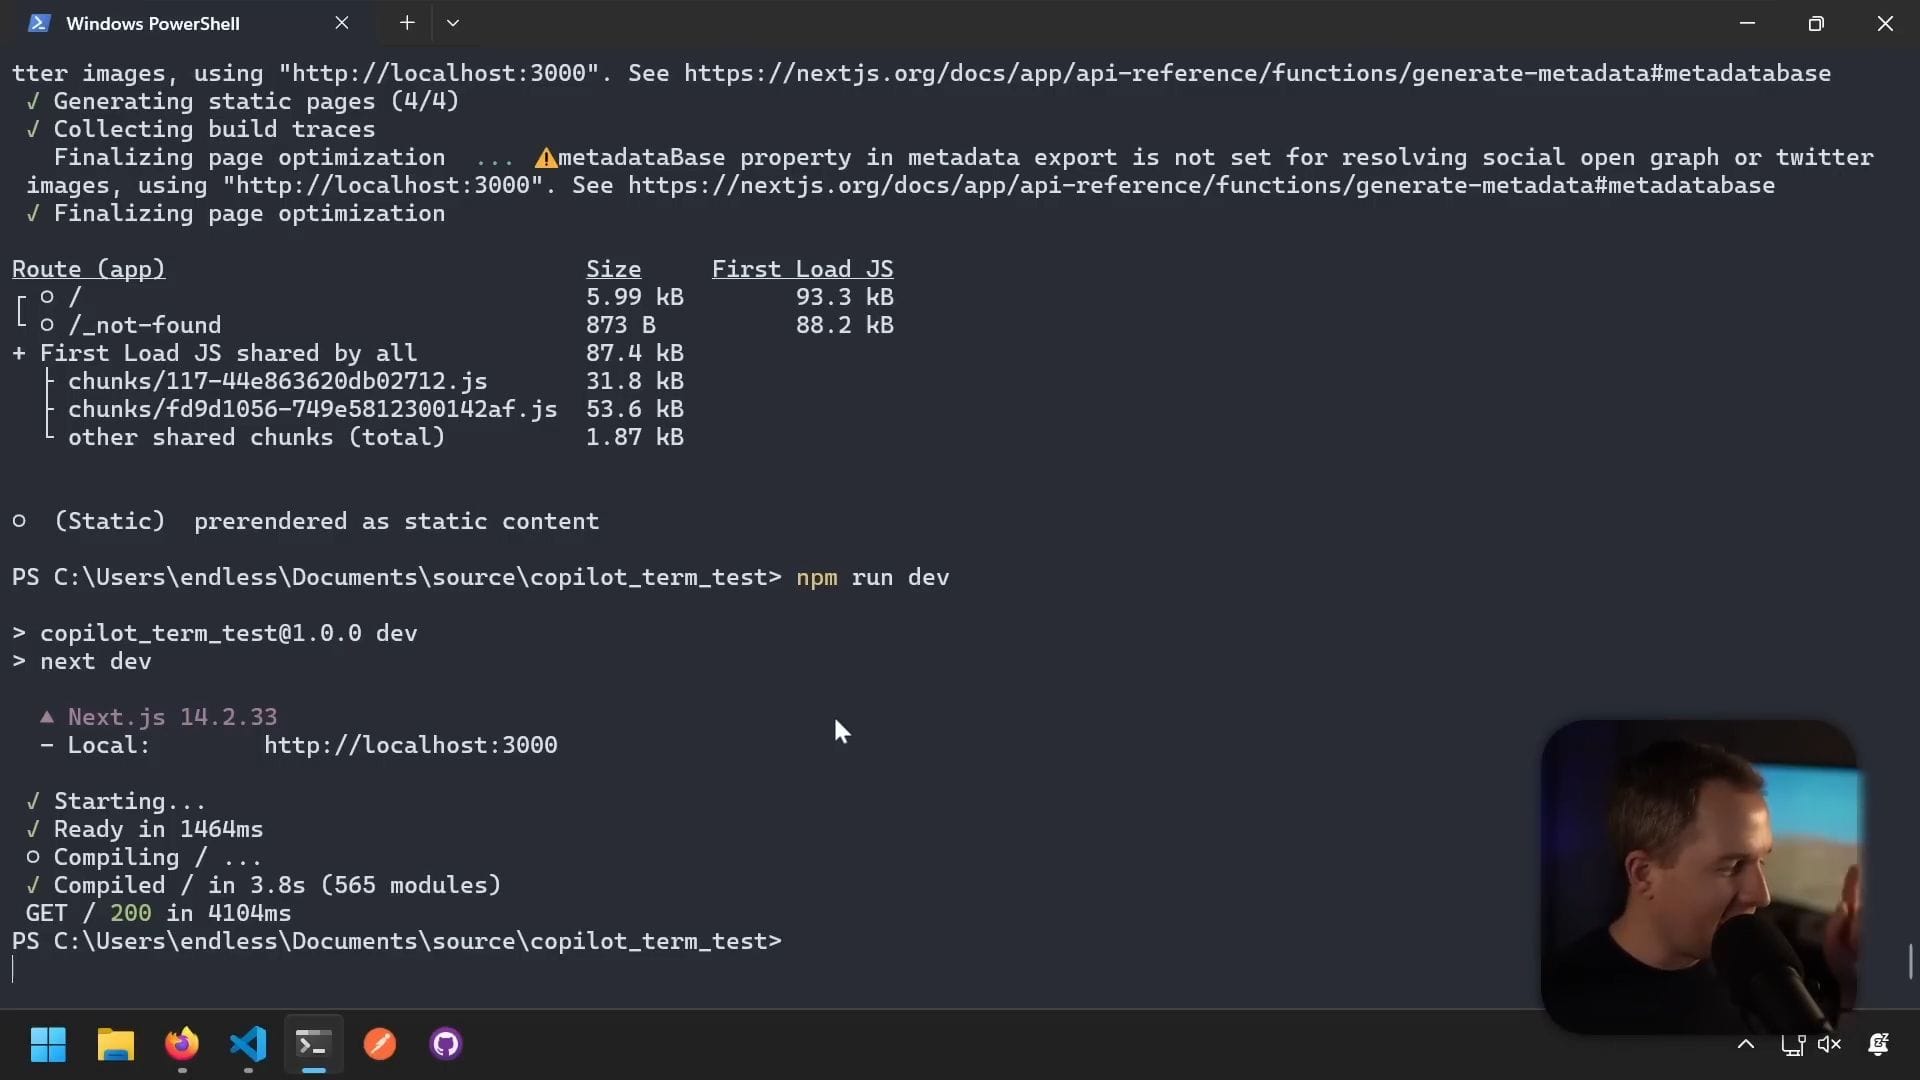This screenshot has height=1080, width=1920.
Task: Open the orange Postman taskbar app
Action: click(x=380, y=1045)
